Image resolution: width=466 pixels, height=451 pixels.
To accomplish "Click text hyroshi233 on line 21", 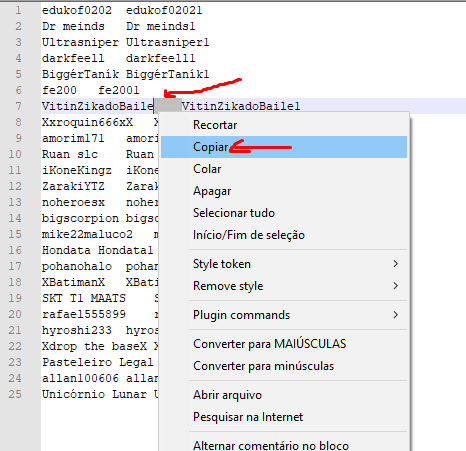I will 77,330.
